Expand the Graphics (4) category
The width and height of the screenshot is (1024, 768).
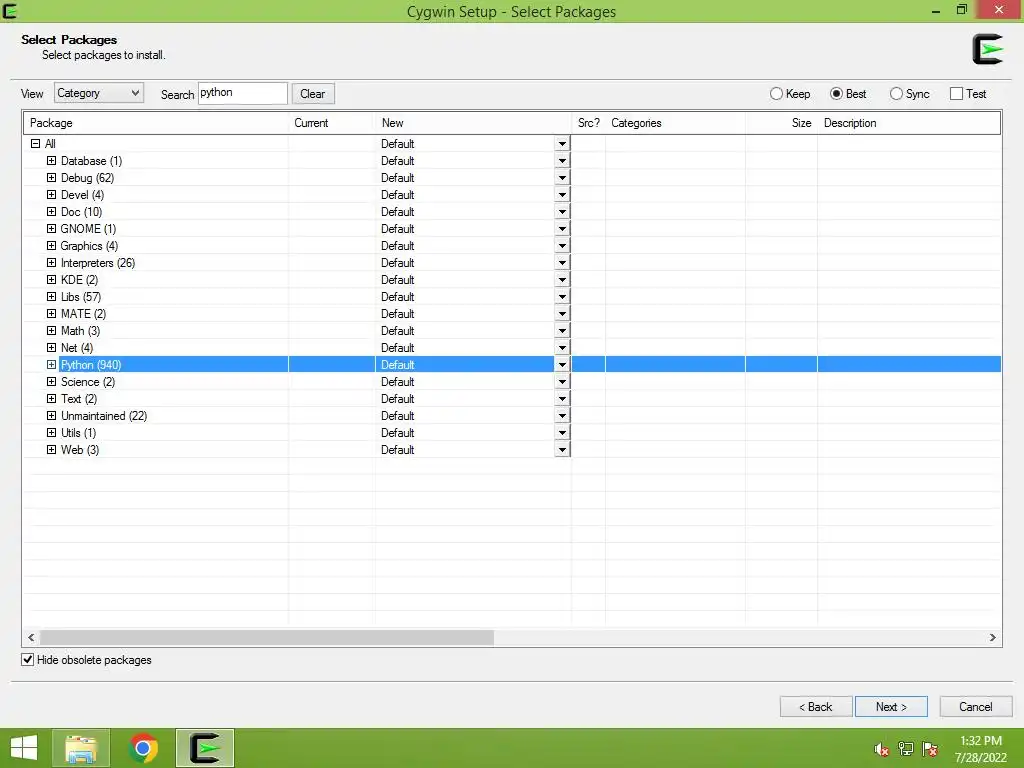[x=52, y=246]
